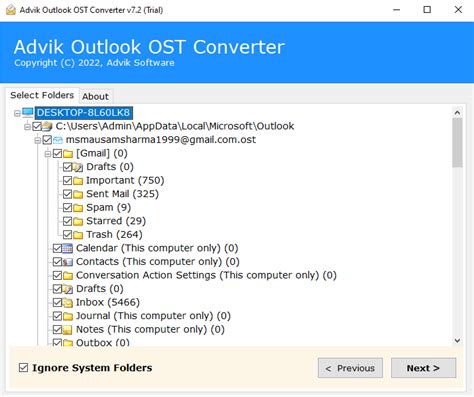Switch to the About tab

tap(95, 97)
